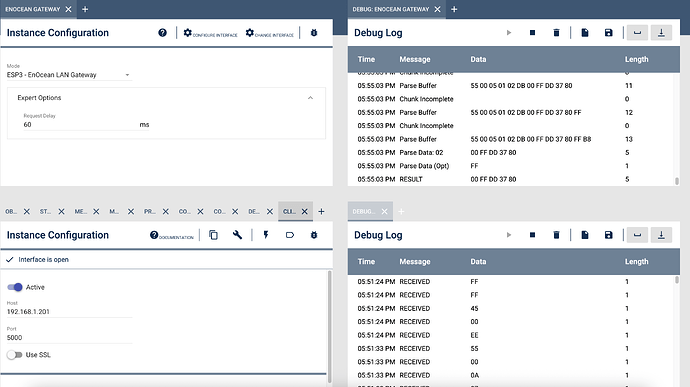Enable the Use SSL switch

(x=15, y=355)
